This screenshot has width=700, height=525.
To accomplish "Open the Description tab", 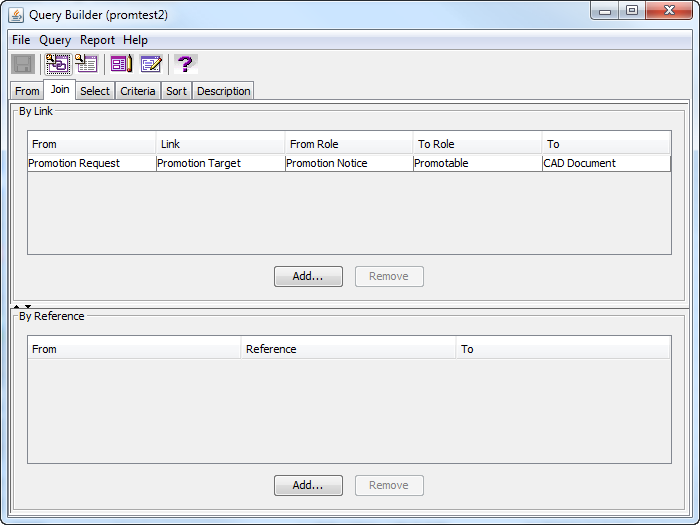I will (x=223, y=91).
